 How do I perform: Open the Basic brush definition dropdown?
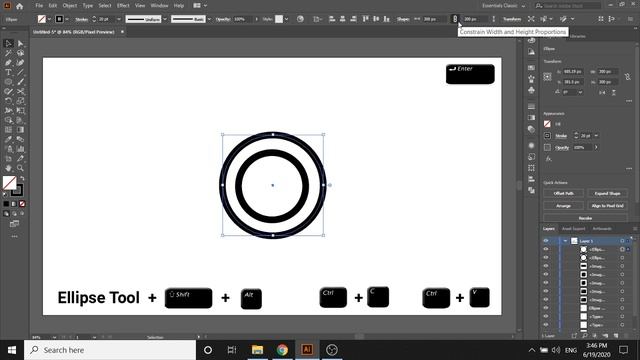[209, 19]
